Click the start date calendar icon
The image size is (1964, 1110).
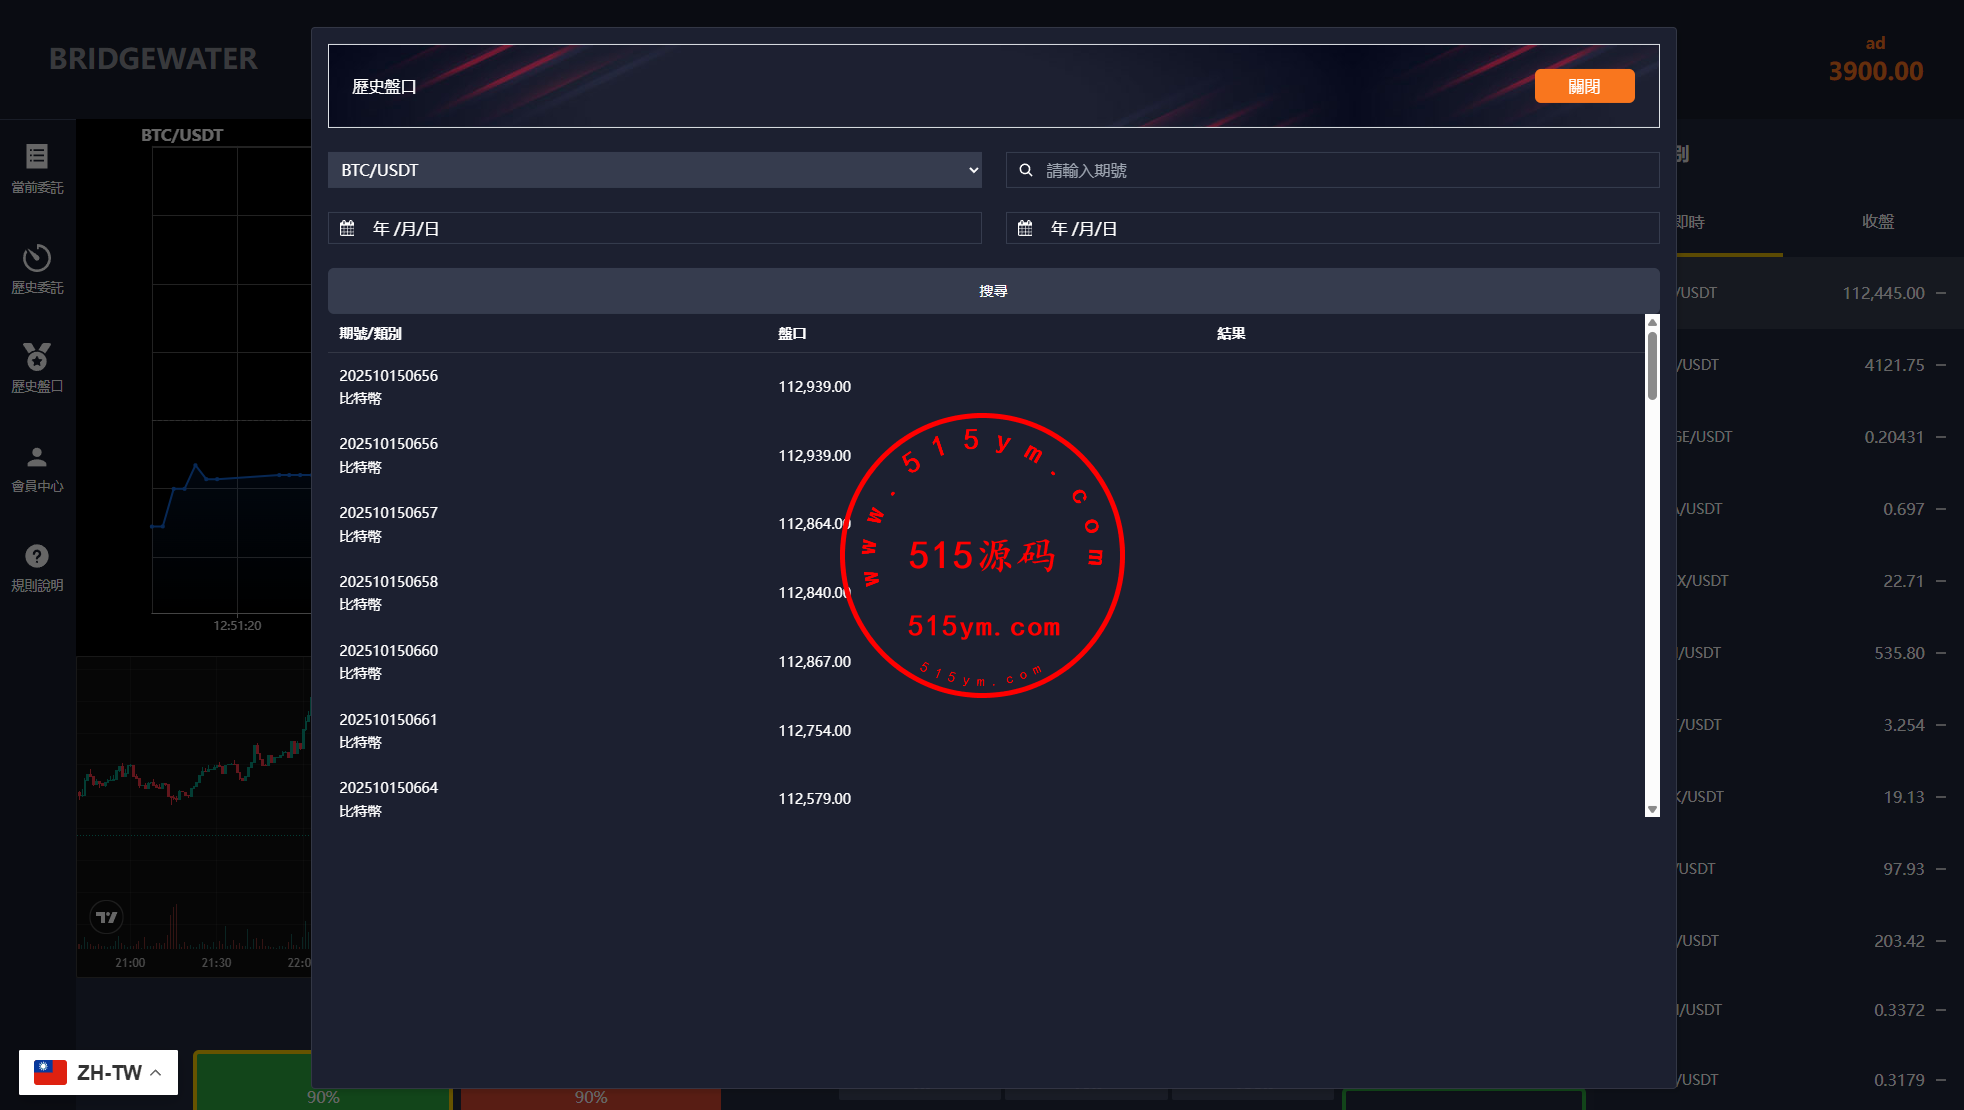coord(347,228)
